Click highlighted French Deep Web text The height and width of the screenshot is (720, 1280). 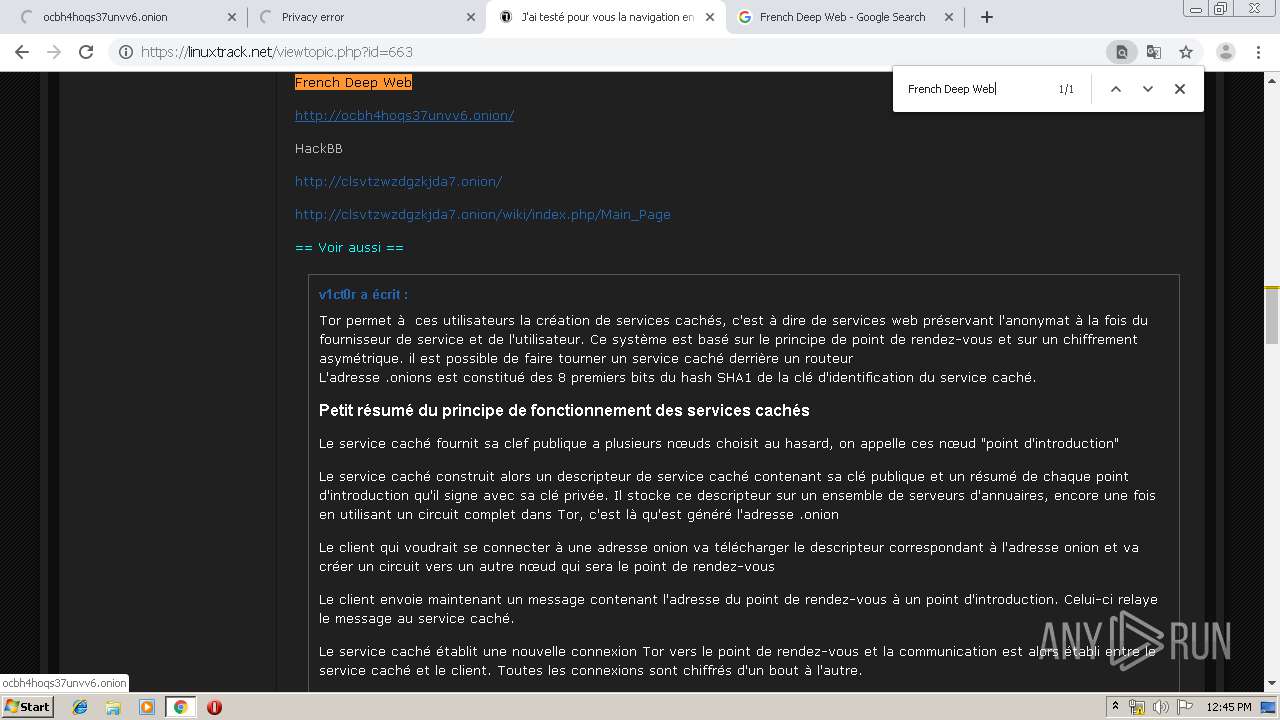353,82
